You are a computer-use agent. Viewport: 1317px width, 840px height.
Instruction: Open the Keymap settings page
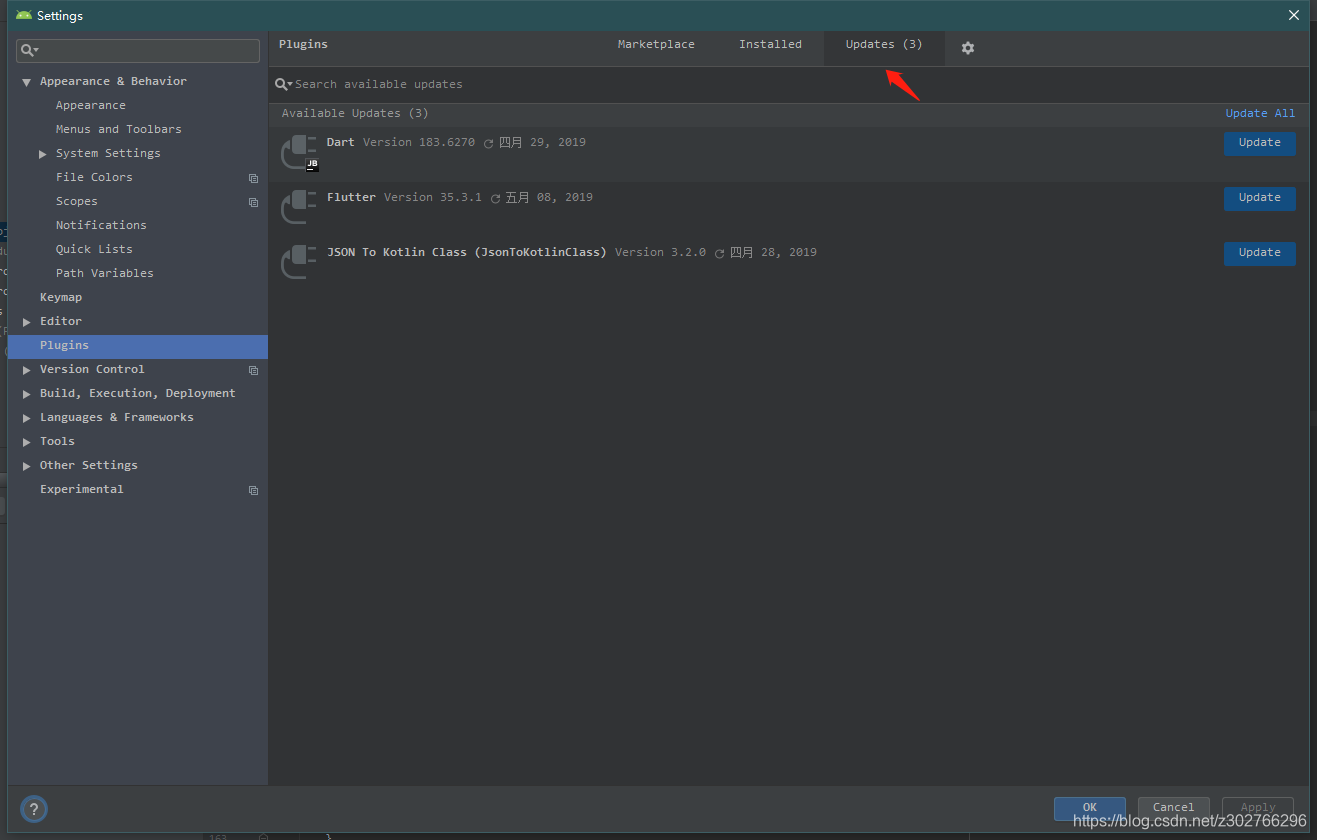tap(61, 298)
